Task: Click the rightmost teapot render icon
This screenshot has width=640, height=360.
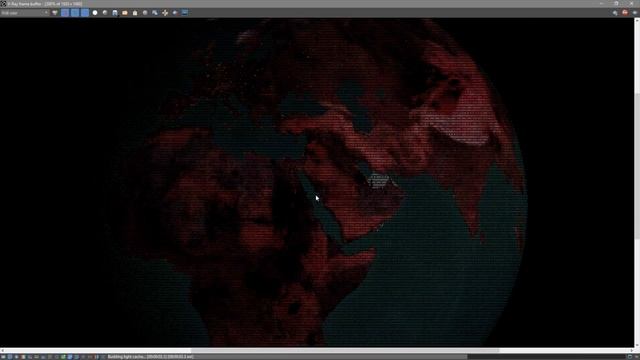Action: tap(635, 13)
